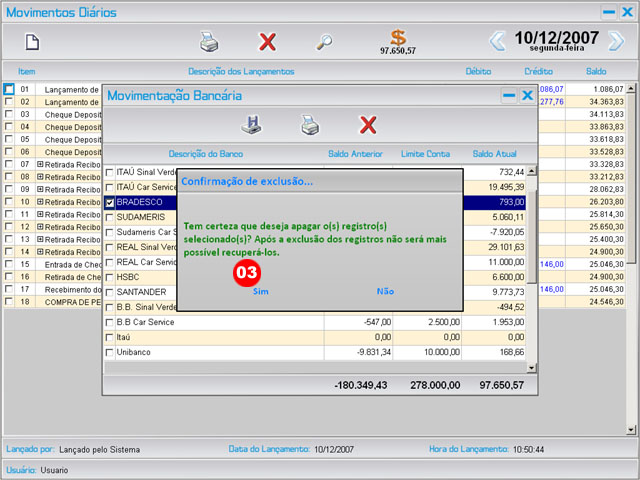Go to next day with right arrow
The width and height of the screenshot is (640, 480).
617,41
